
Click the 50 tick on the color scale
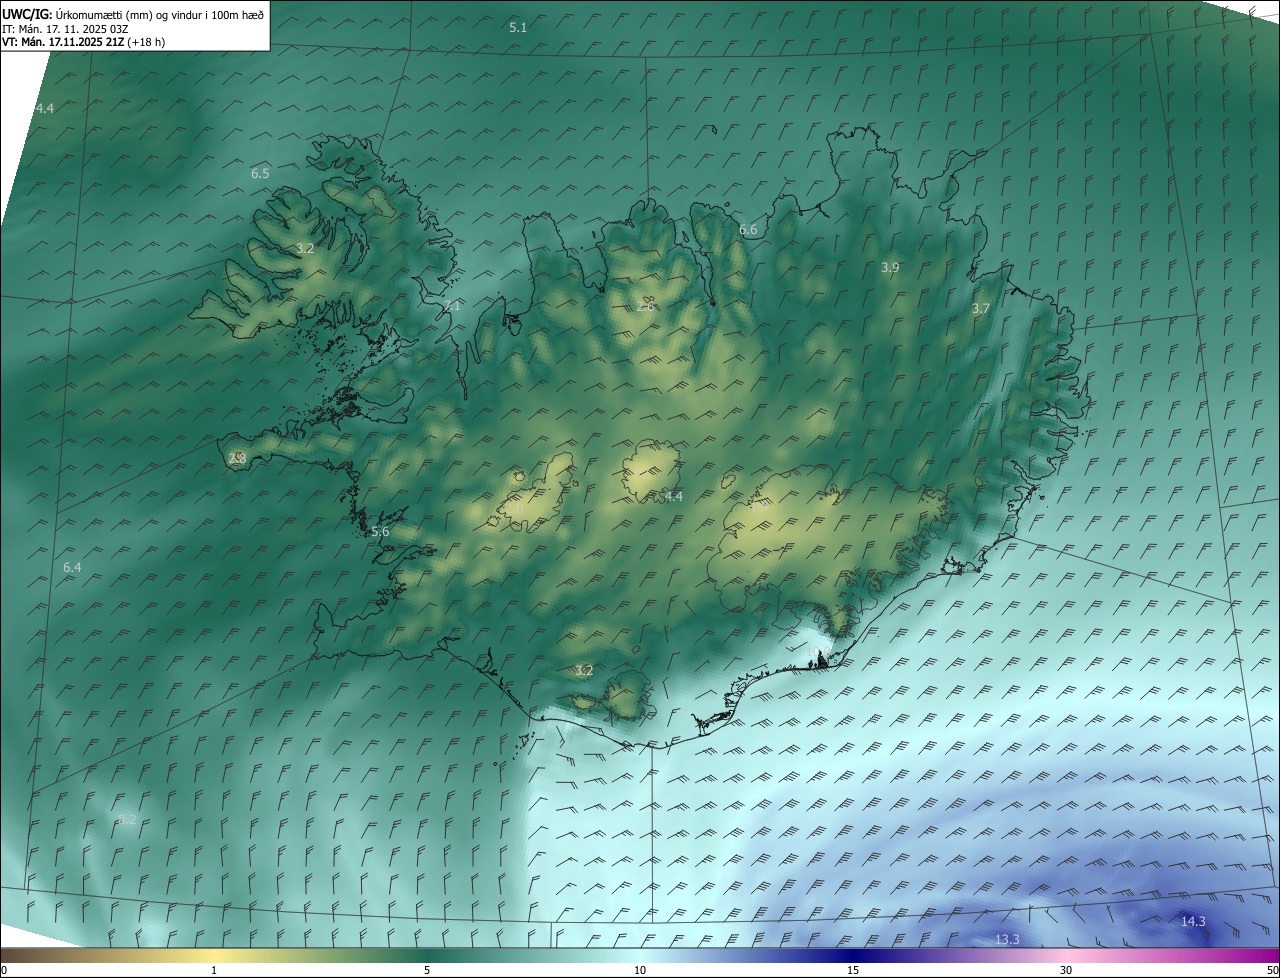(x=1272, y=970)
